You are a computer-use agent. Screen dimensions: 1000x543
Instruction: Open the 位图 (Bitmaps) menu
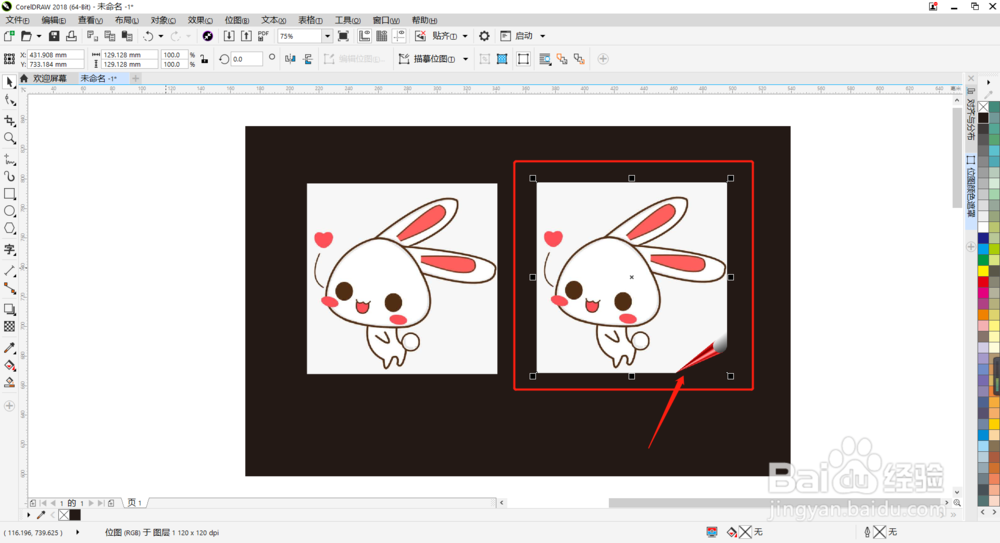(x=237, y=20)
